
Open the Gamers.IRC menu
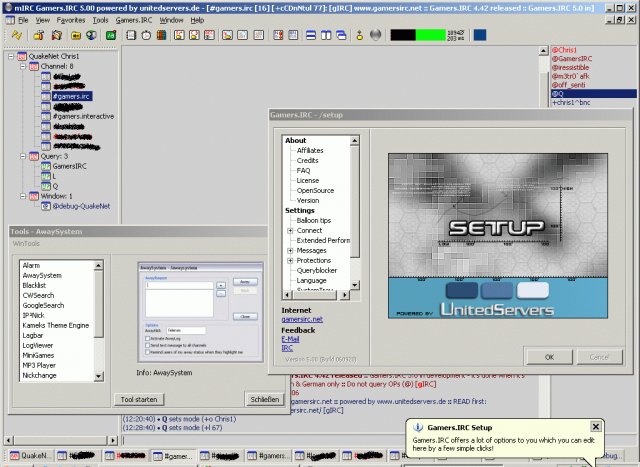[x=134, y=20]
